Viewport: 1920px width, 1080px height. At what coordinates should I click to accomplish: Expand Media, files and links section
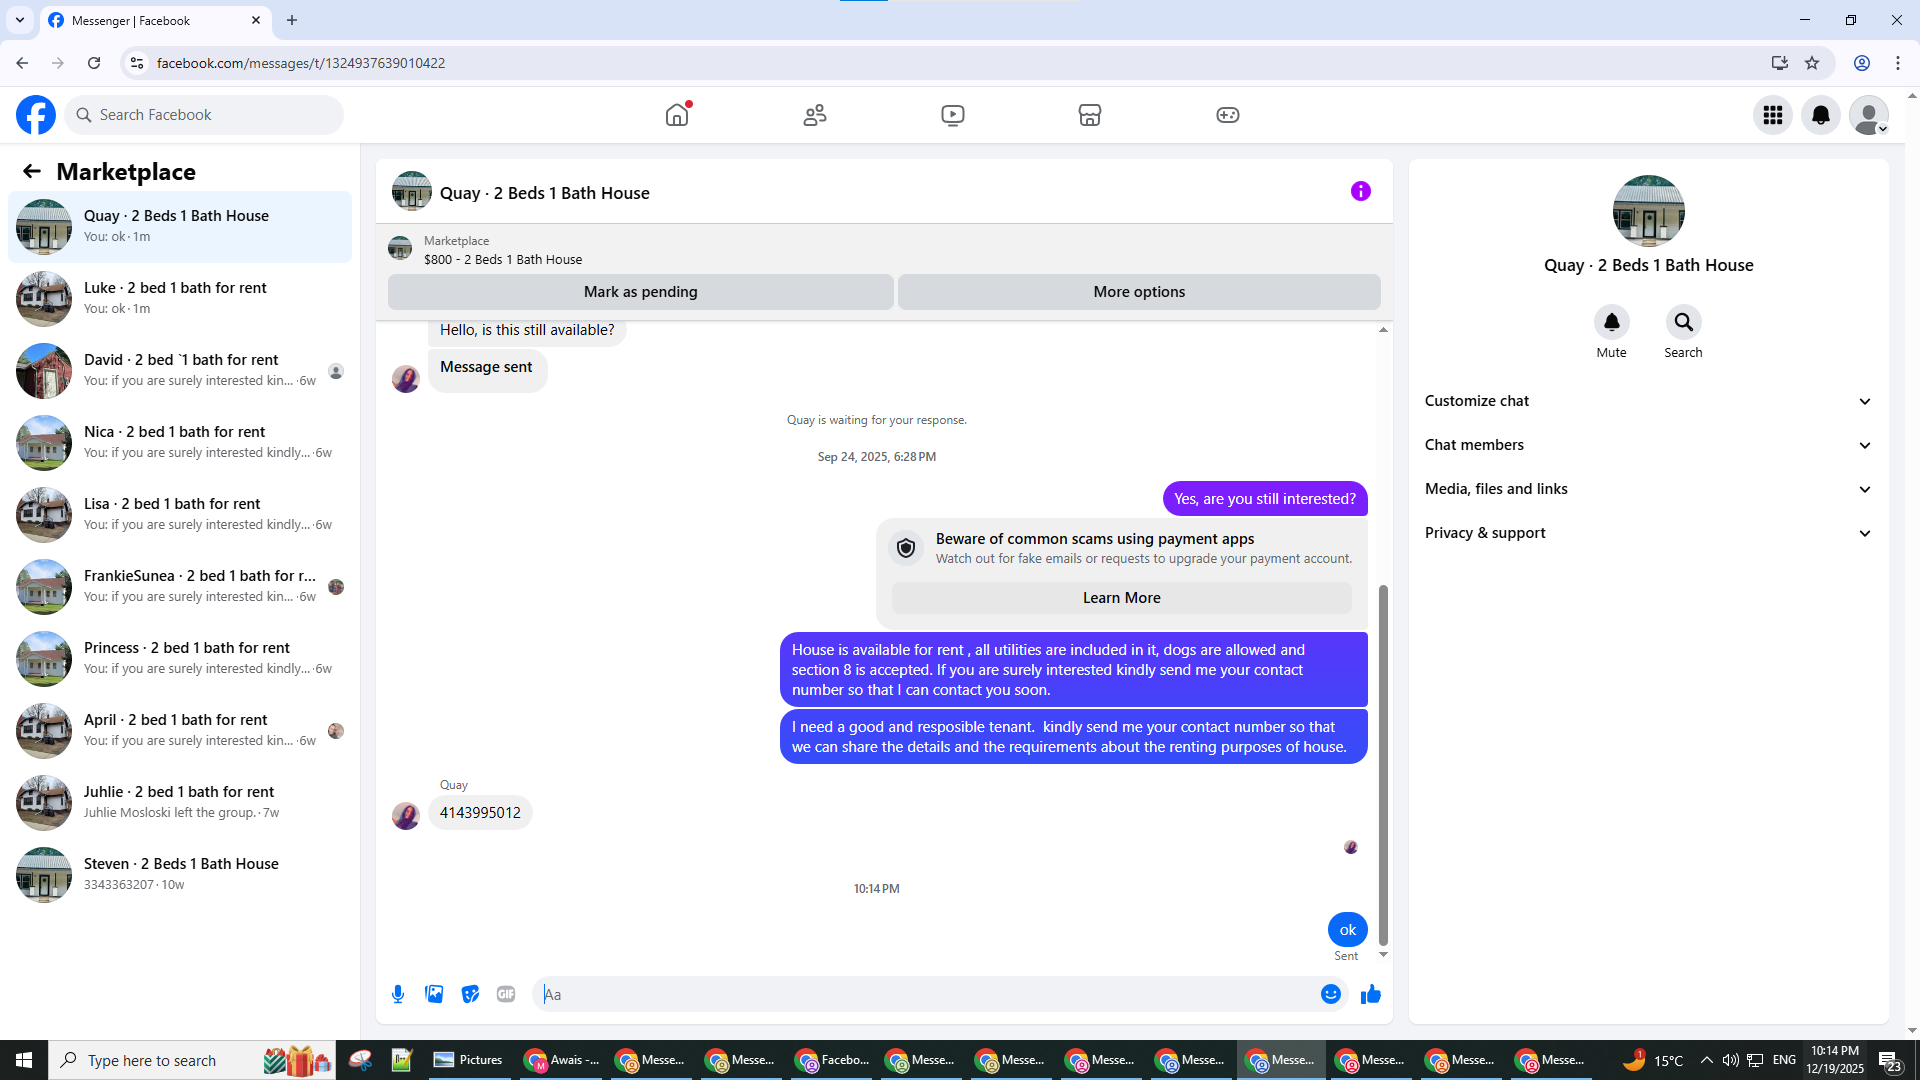point(1647,489)
